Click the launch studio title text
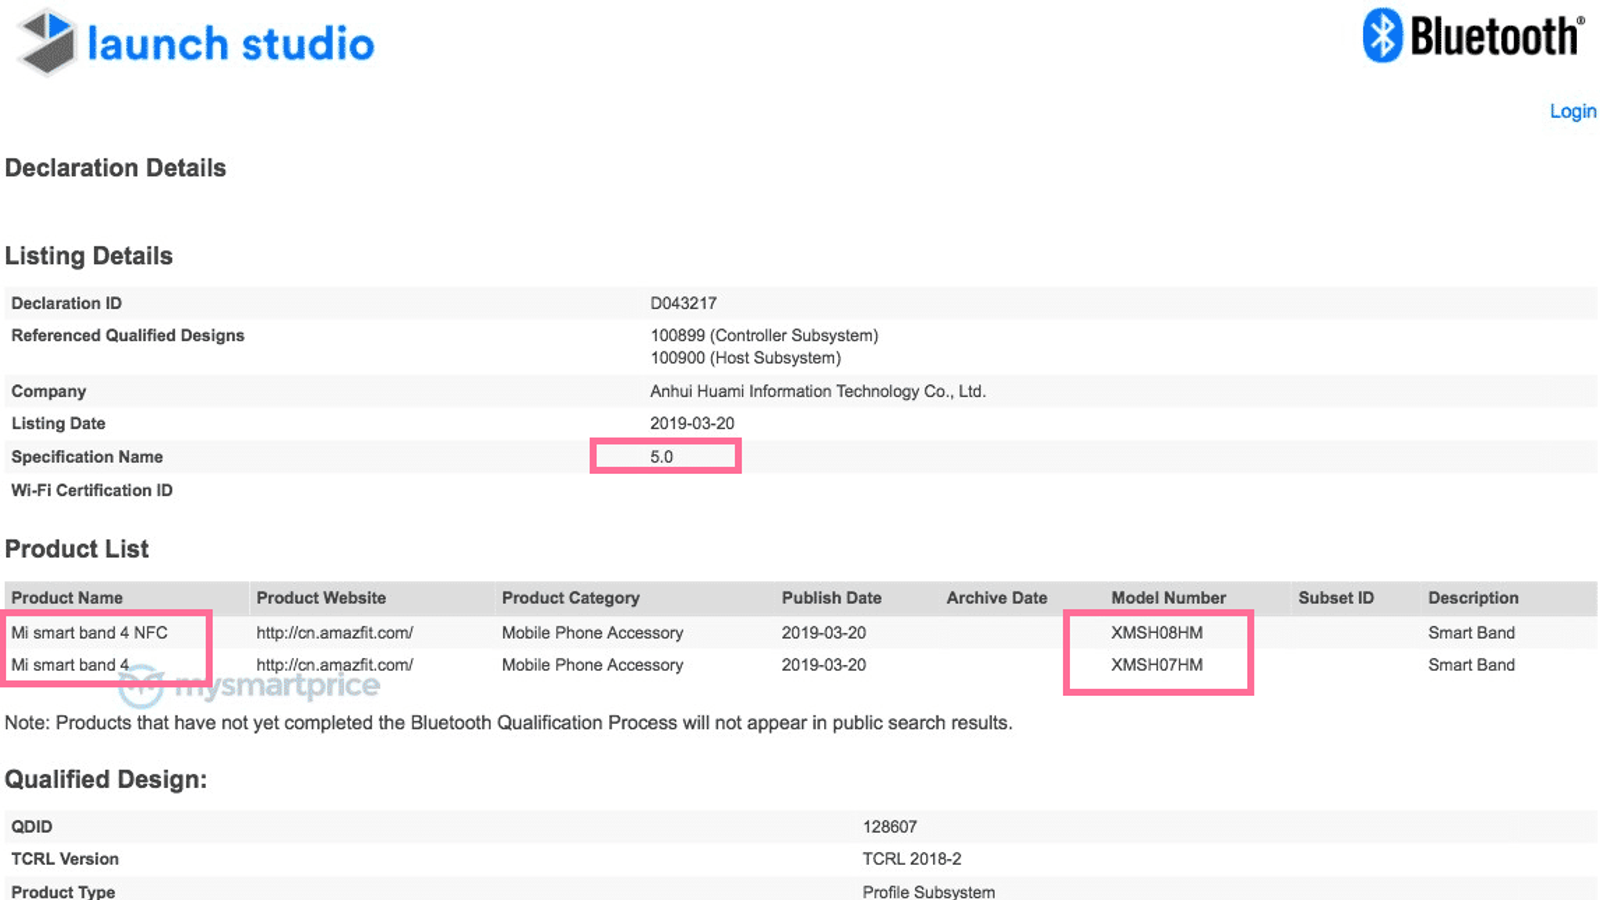1600x900 pixels. coord(230,44)
